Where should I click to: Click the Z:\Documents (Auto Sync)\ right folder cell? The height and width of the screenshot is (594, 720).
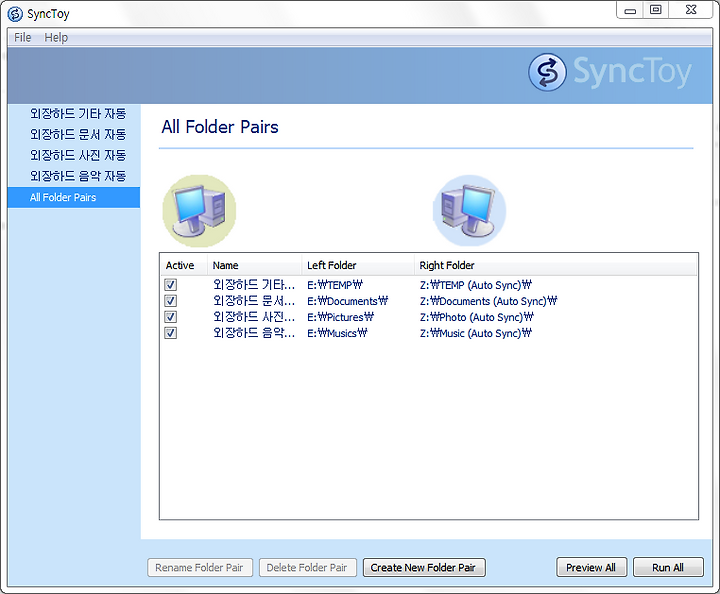tap(488, 301)
